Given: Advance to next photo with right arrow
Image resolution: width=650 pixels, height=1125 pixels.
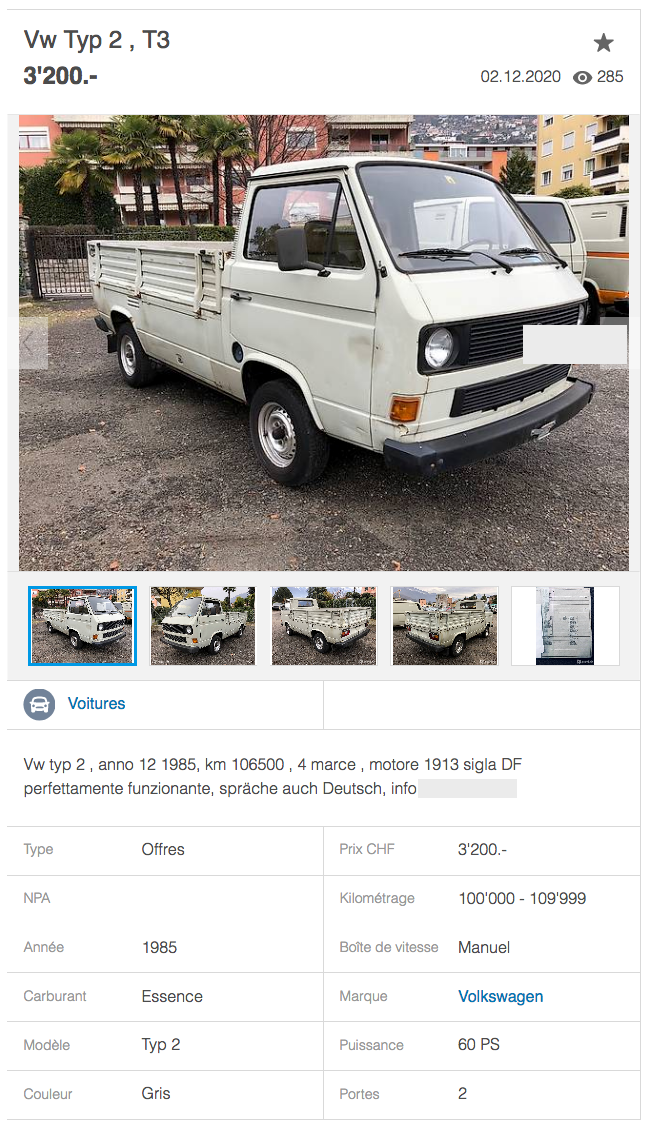Looking at the screenshot, I should click(614, 343).
